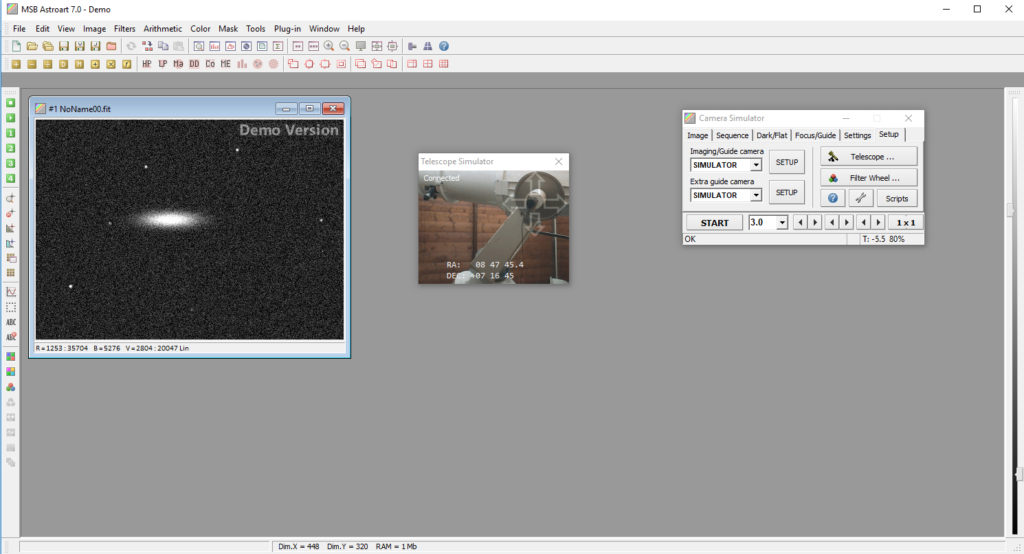Click the blue help button in Camera Simulator
This screenshot has height=554, width=1024.
[833, 198]
